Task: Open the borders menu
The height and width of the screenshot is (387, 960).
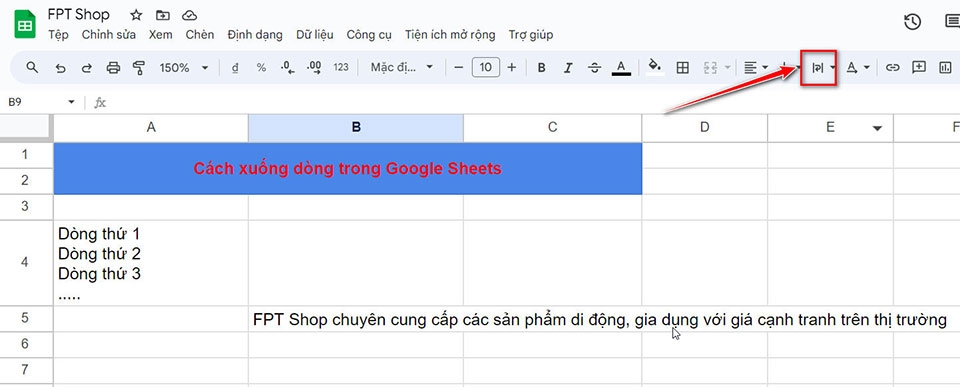Action: [683, 68]
